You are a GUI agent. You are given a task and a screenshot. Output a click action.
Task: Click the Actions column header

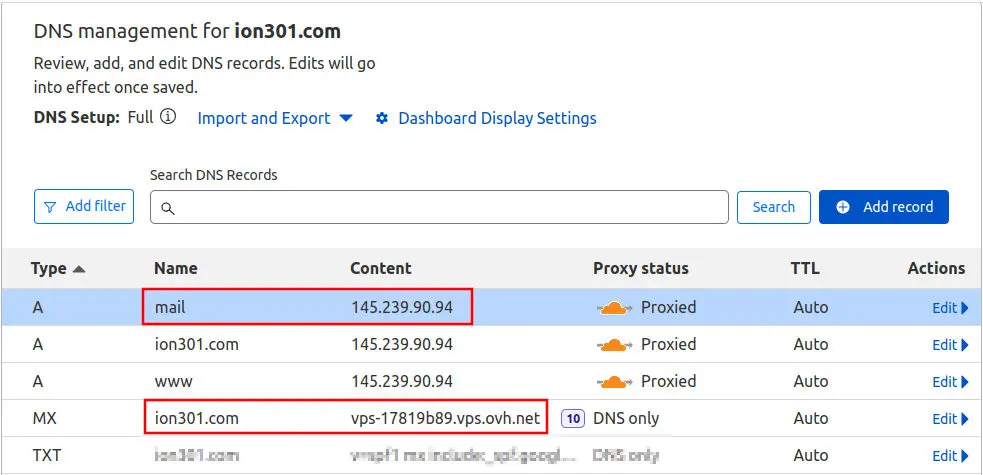[936, 268]
